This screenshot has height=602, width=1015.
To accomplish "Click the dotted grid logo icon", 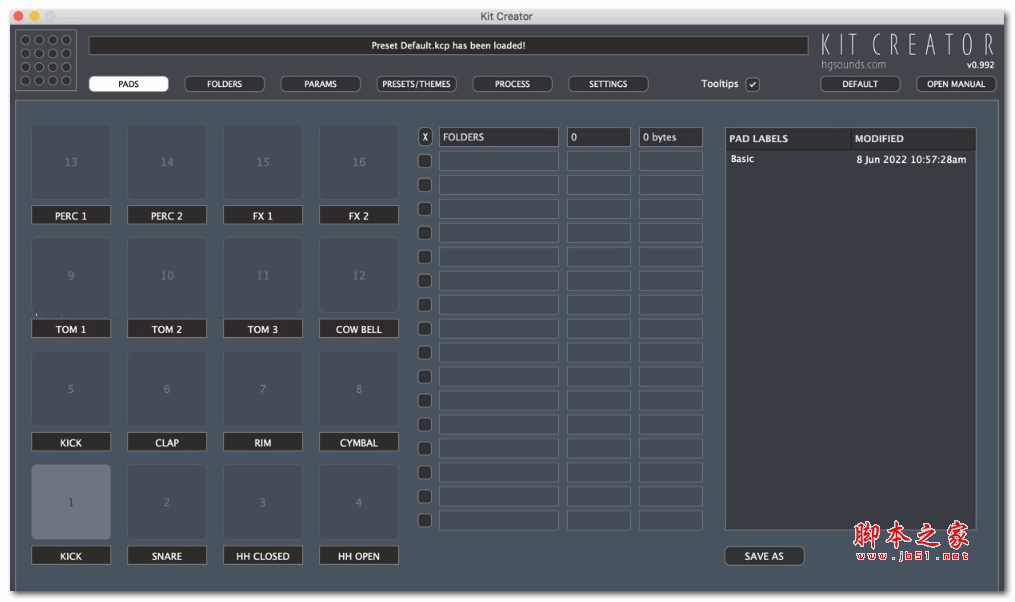I will click(46, 60).
